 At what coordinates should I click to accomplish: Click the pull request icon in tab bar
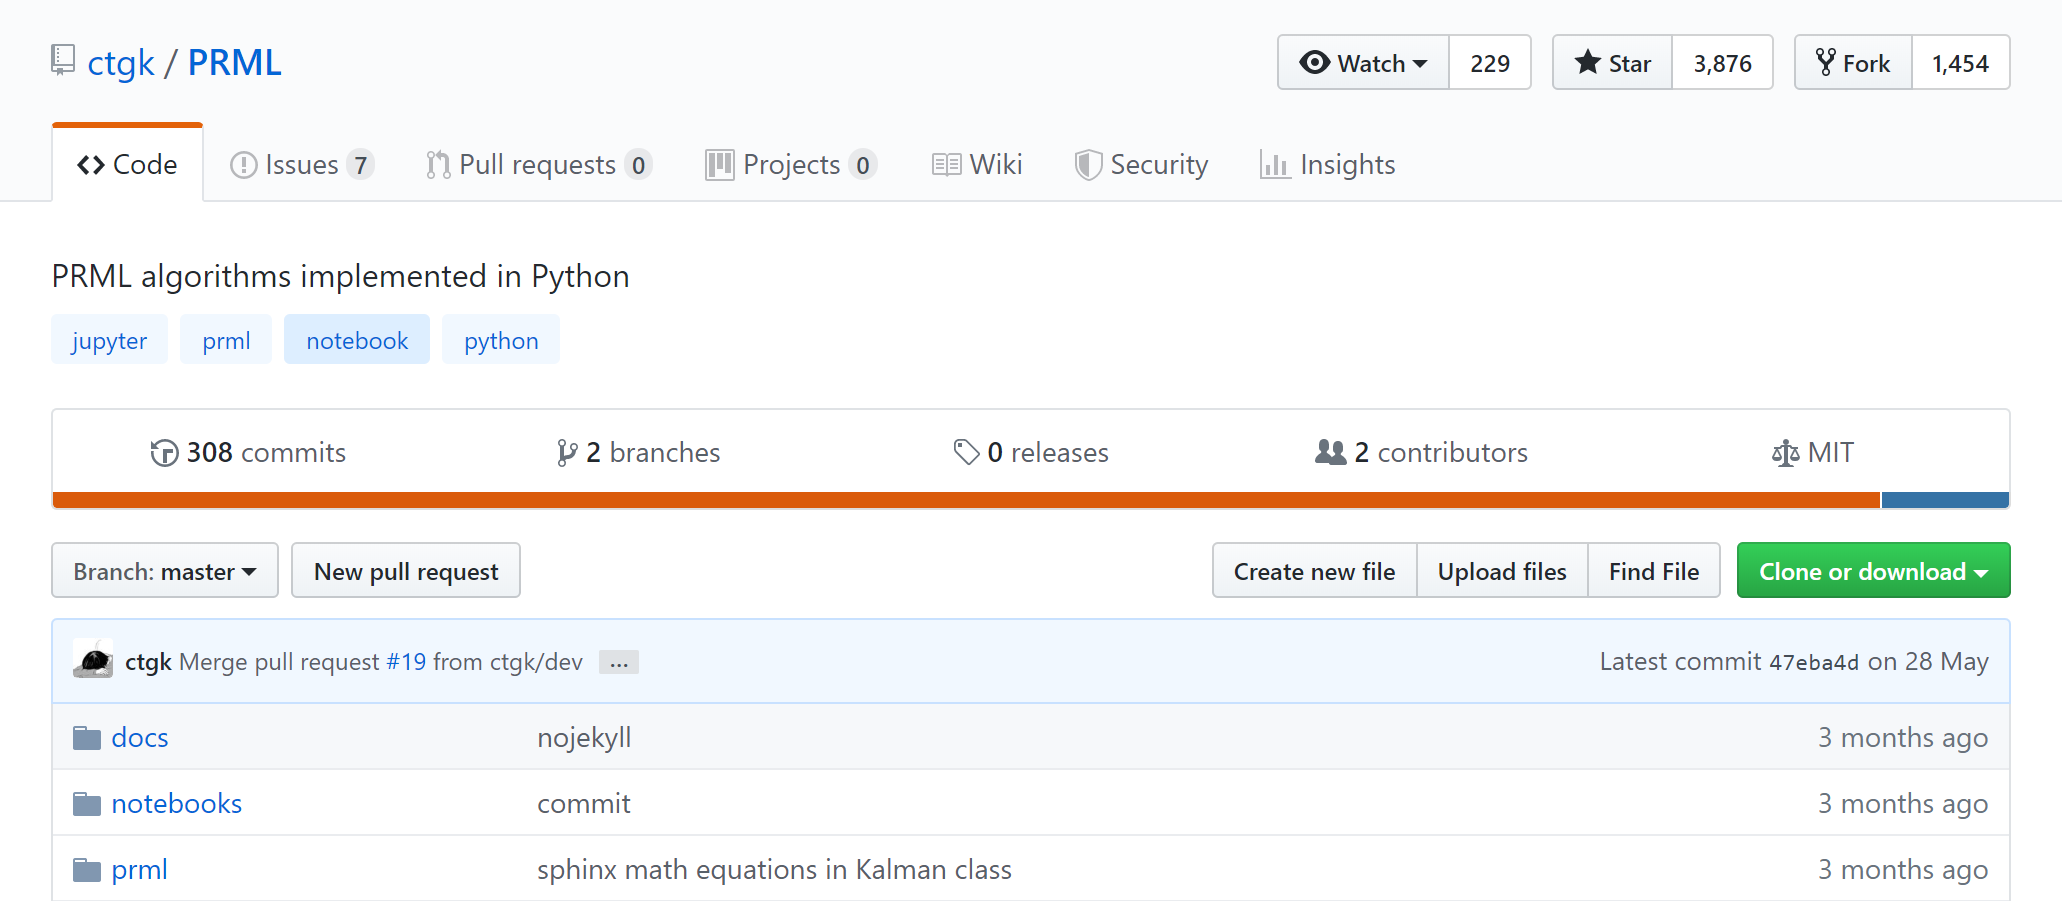(x=438, y=165)
